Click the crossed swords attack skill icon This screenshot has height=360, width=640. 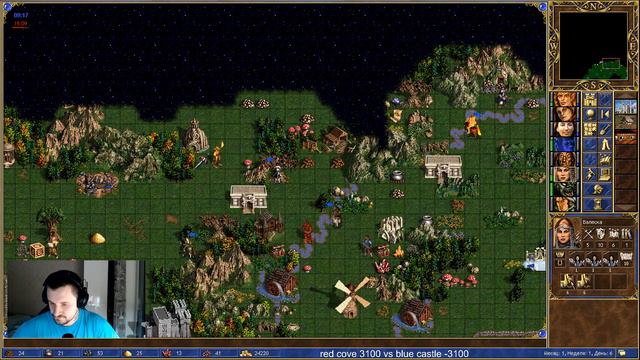588,234
